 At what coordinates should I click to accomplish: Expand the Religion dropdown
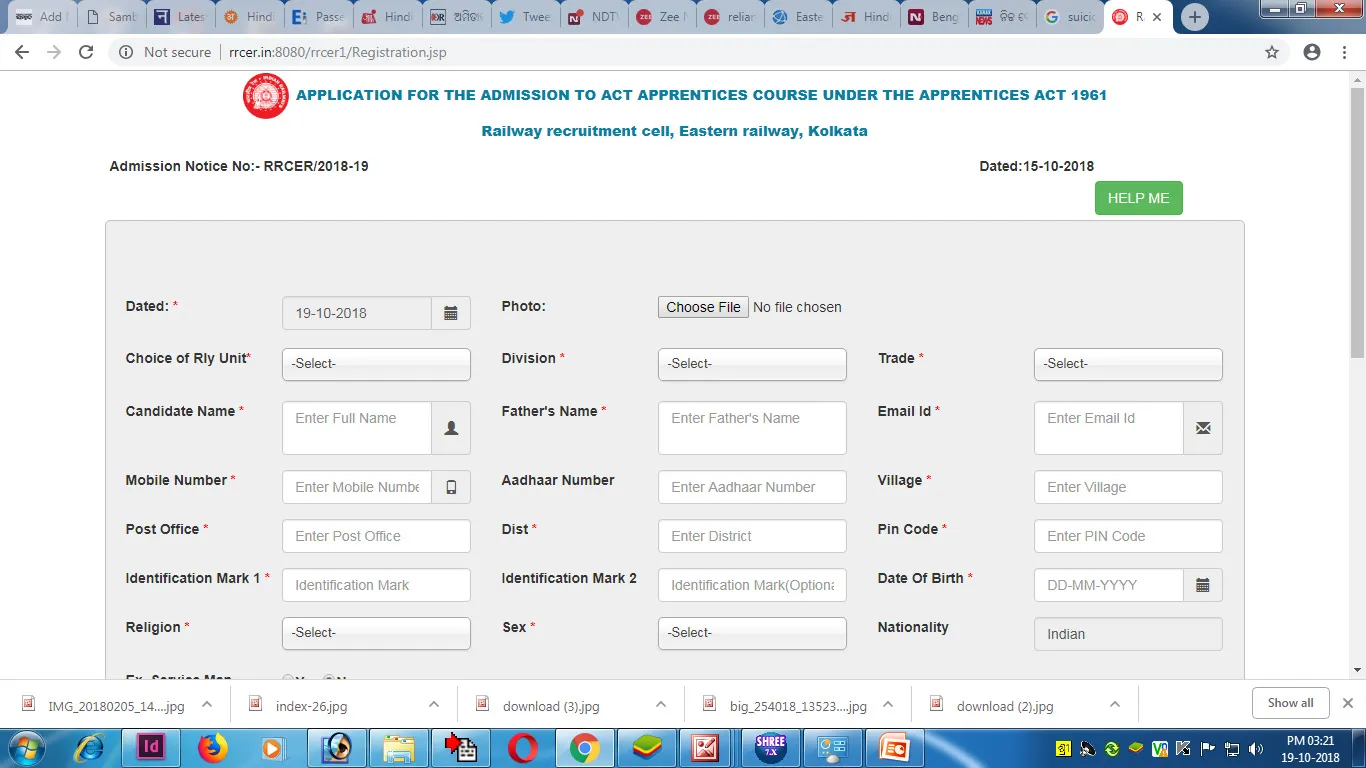[376, 633]
